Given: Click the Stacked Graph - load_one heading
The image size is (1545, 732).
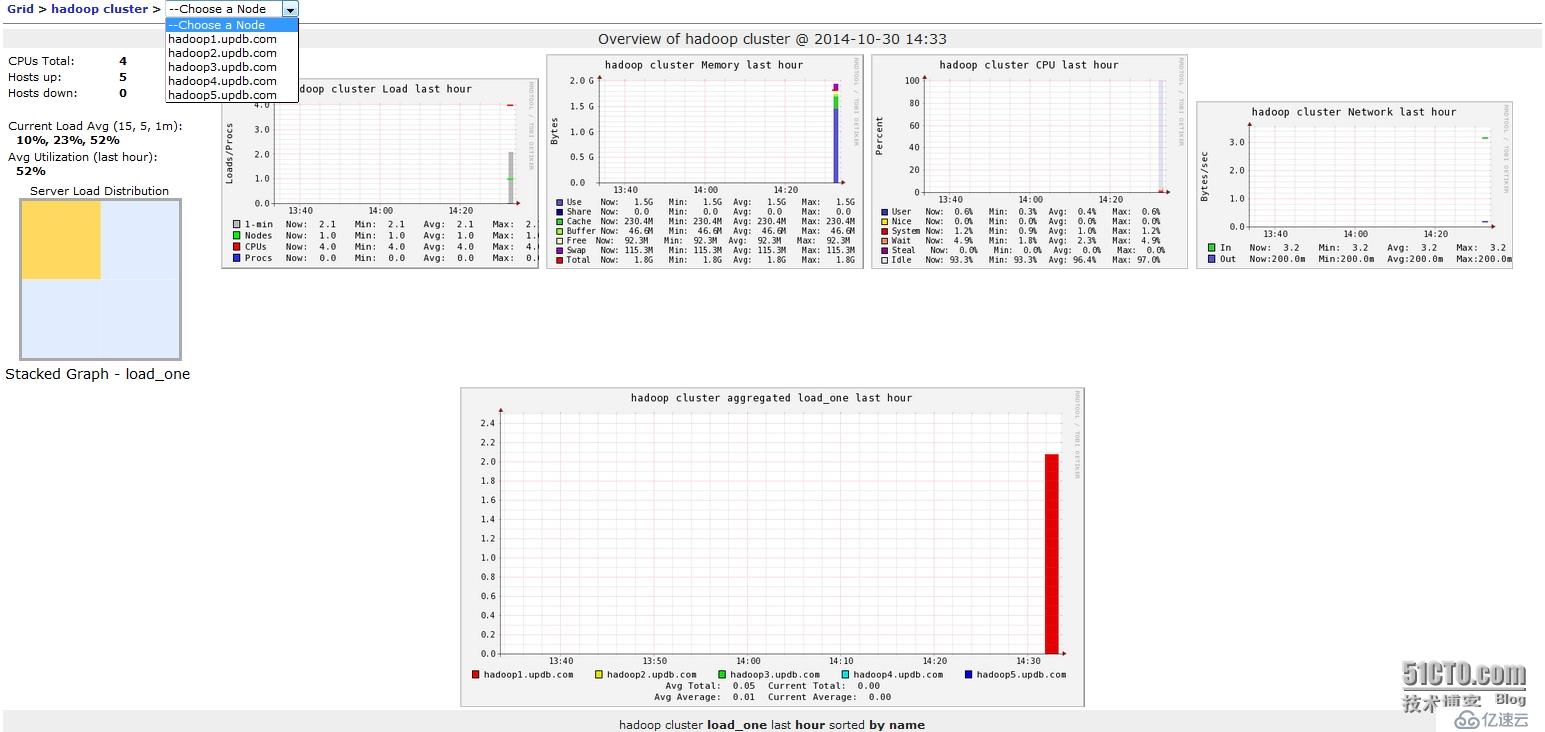Looking at the screenshot, I should (98, 374).
